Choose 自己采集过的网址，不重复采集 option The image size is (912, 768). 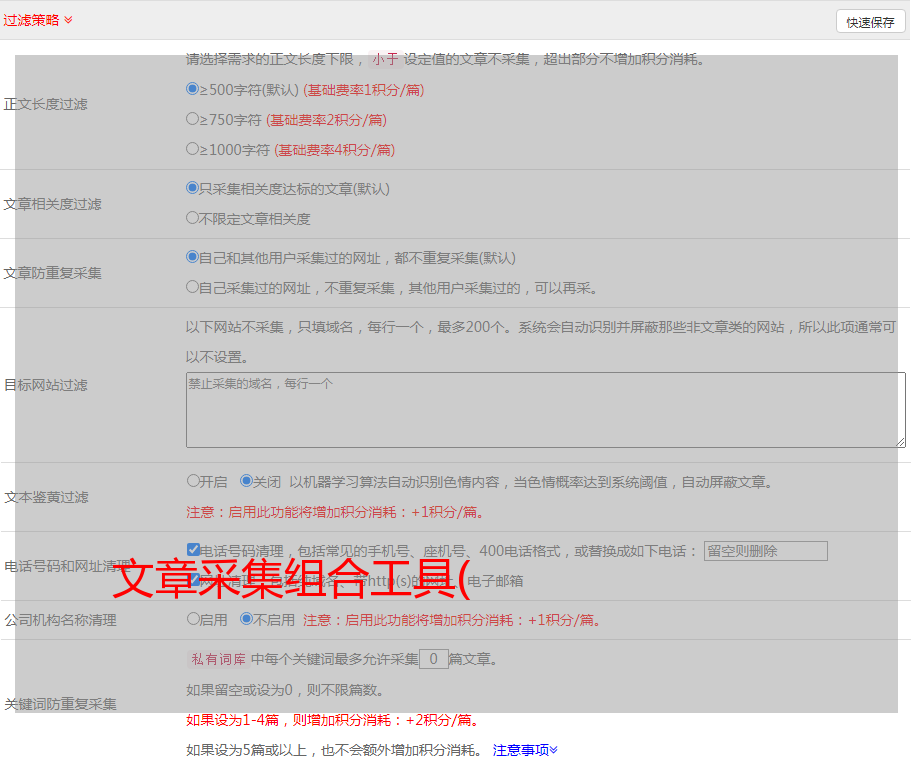pos(193,287)
